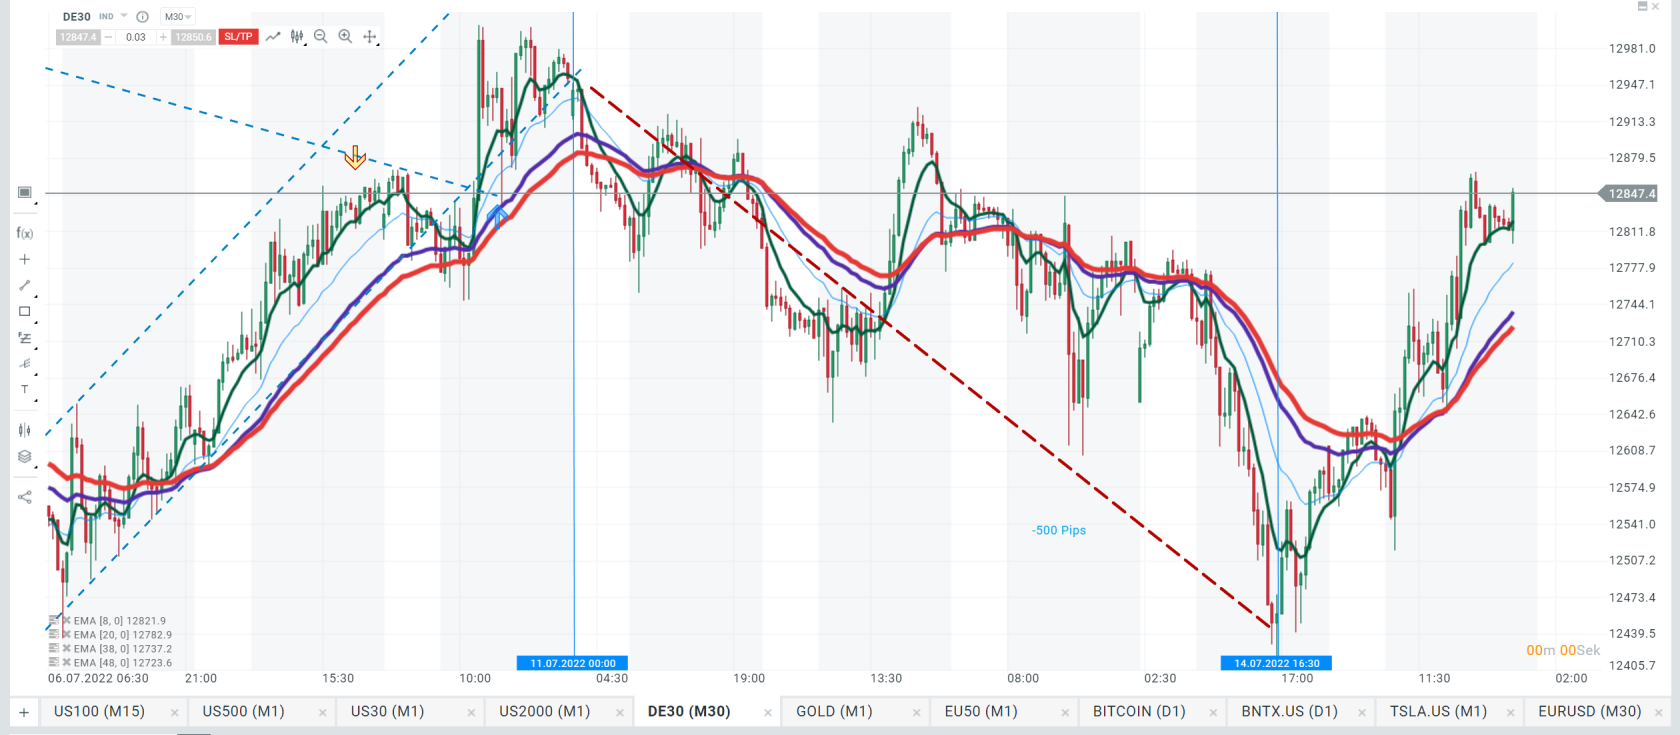The image size is (1680, 735).
Task: Open the M30 timeframe dropdown
Action: click(178, 17)
